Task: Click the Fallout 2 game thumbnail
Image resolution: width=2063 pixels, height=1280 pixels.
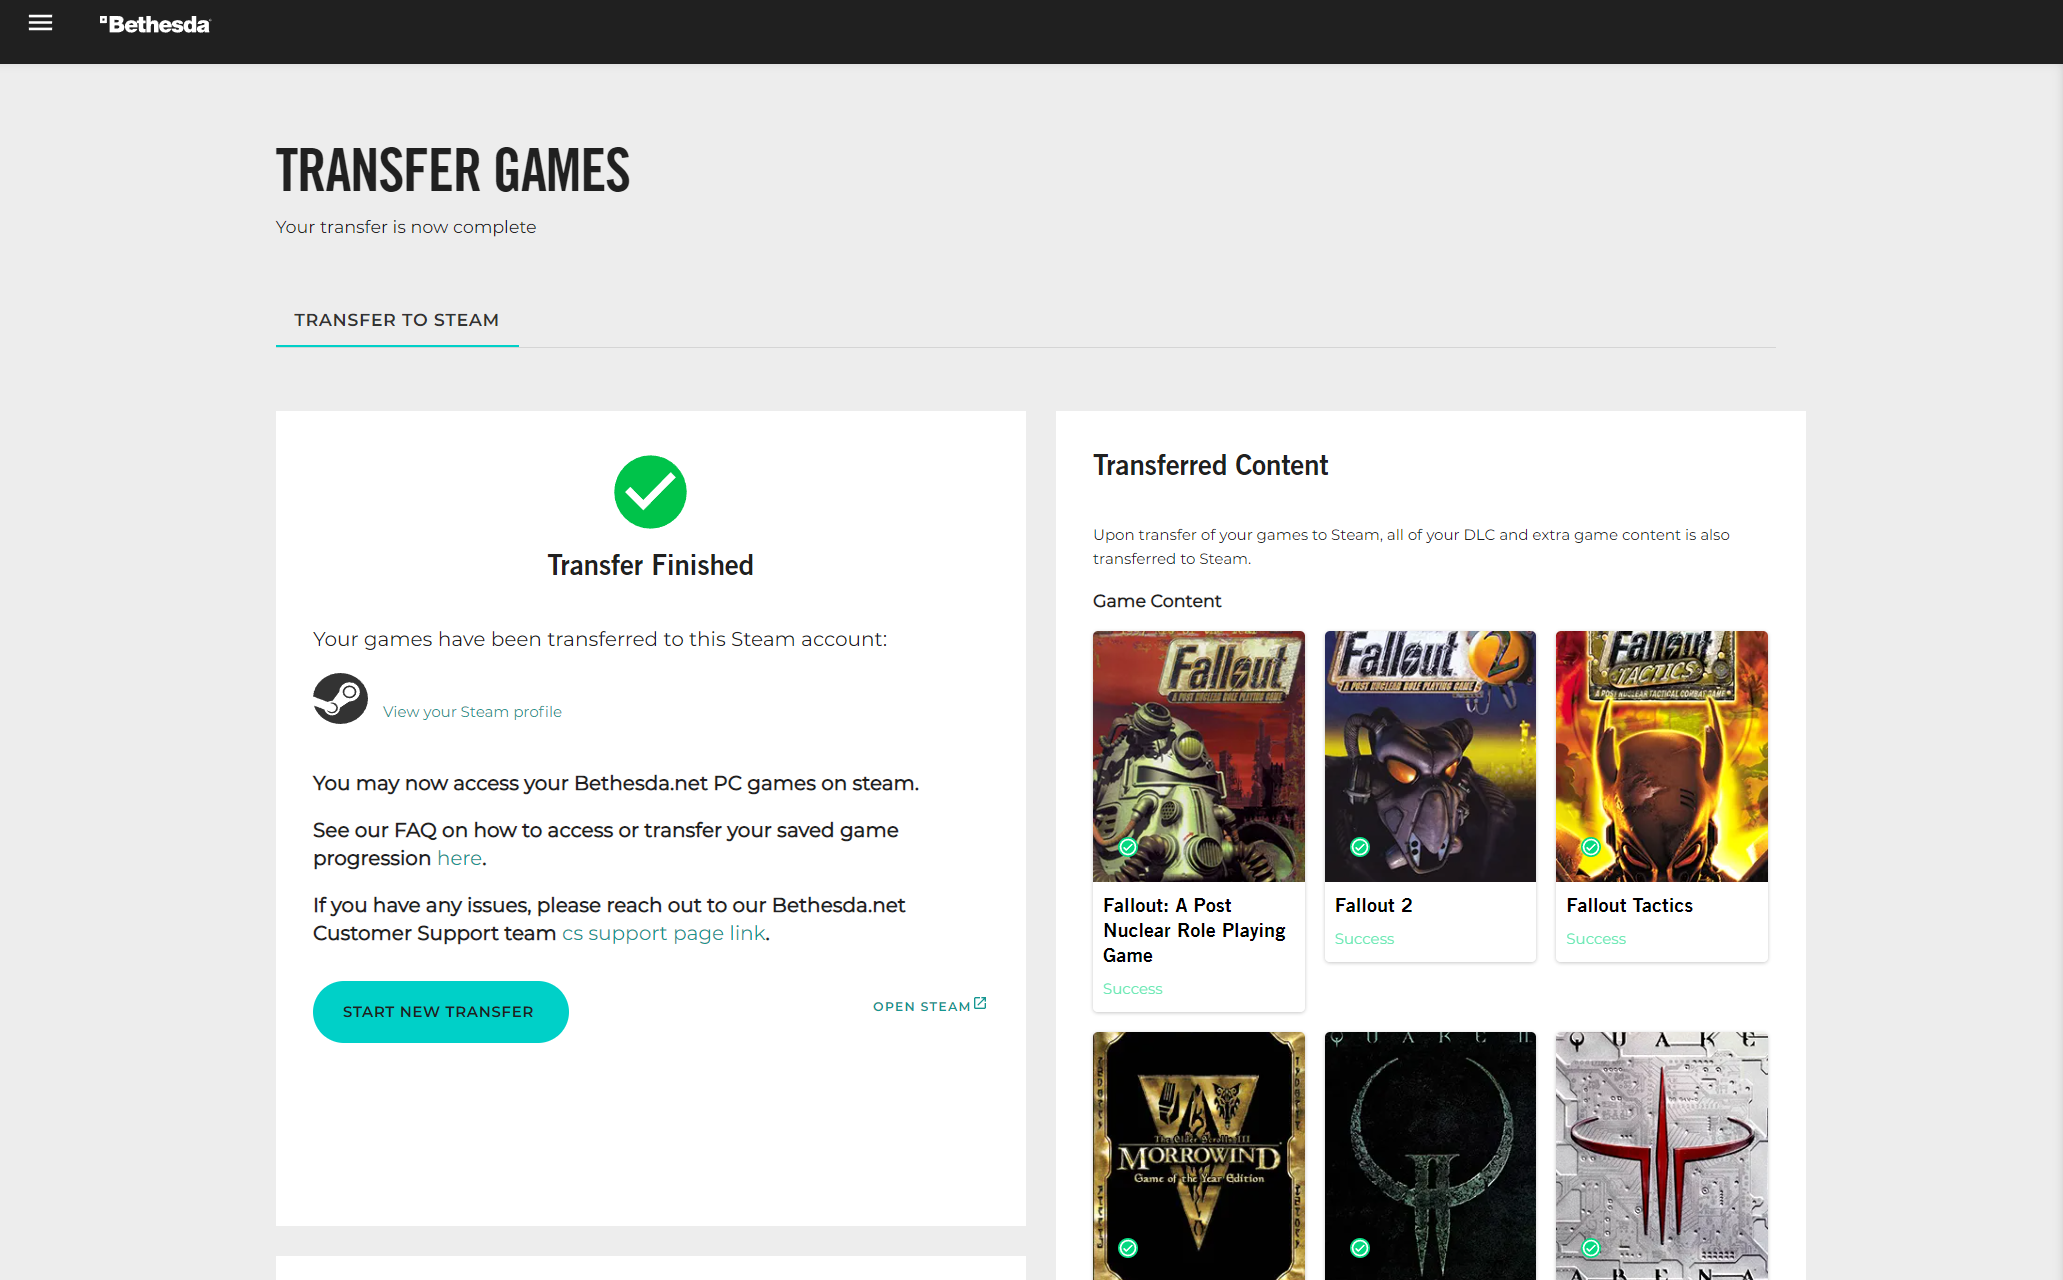Action: (x=1427, y=755)
